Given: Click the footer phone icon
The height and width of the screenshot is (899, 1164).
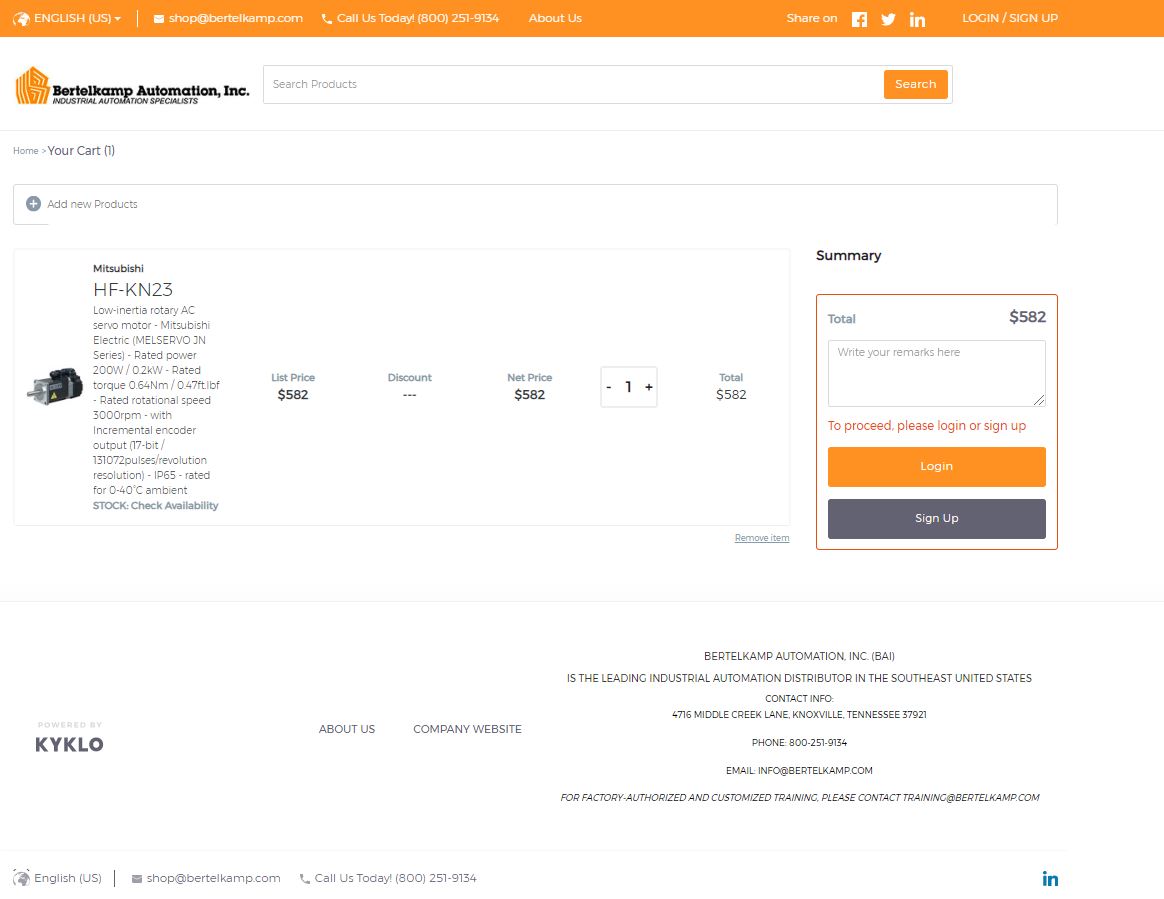Looking at the screenshot, I should coord(304,879).
